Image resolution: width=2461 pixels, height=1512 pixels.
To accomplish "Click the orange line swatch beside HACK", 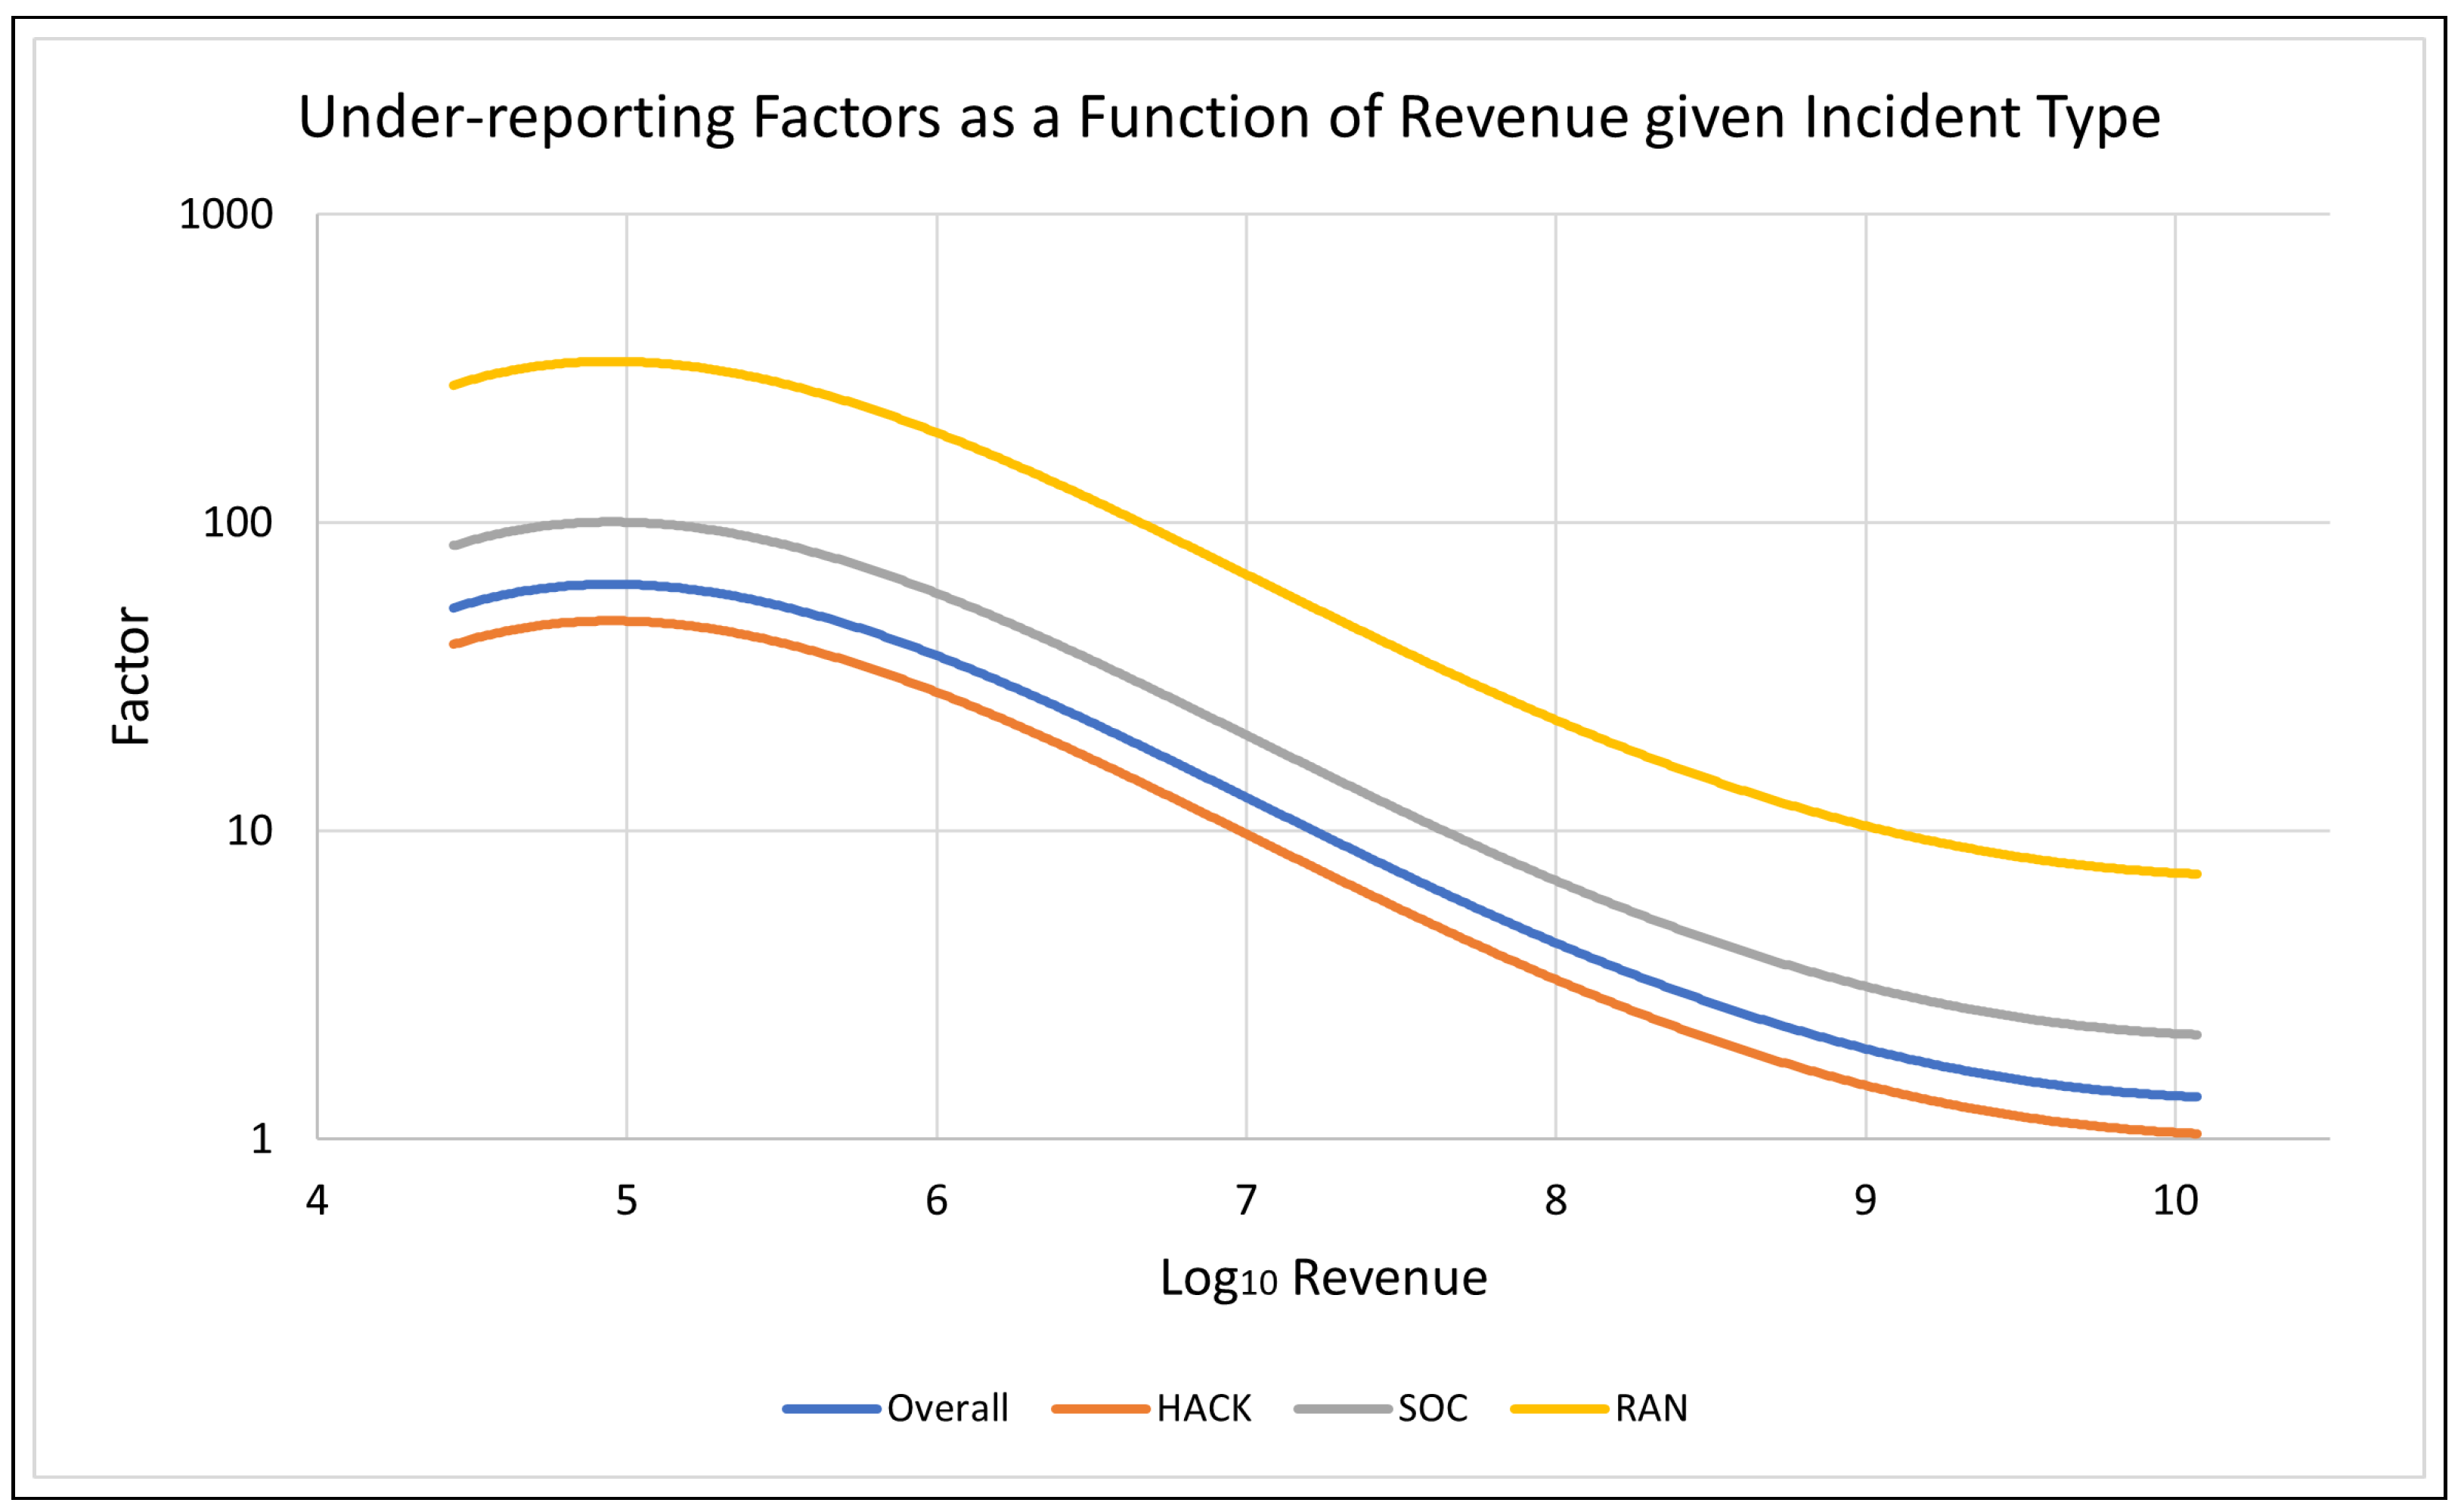I will 1101,1409.
